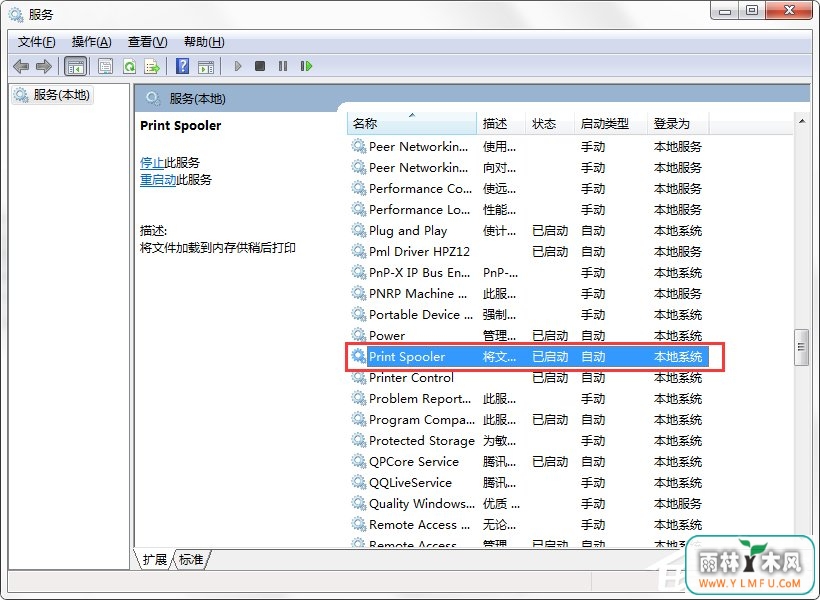Select the Performance Co... service name

click(x=420, y=188)
